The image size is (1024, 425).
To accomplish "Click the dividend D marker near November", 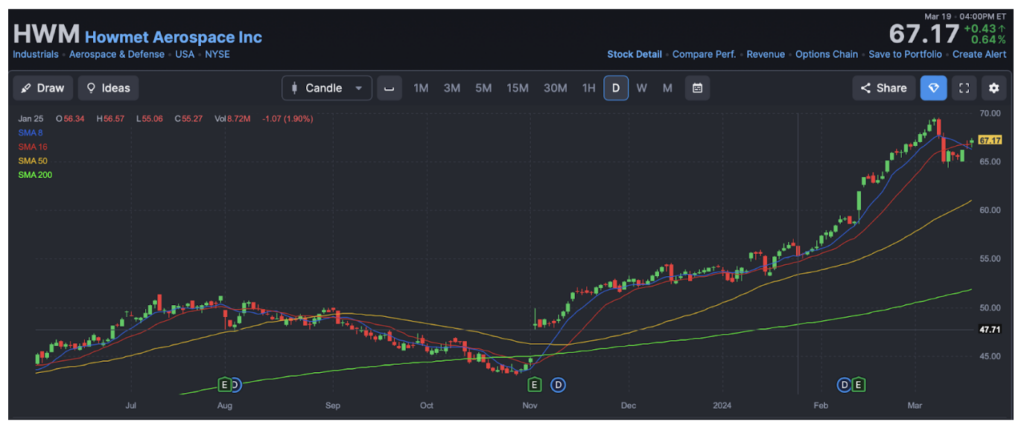I will point(558,385).
